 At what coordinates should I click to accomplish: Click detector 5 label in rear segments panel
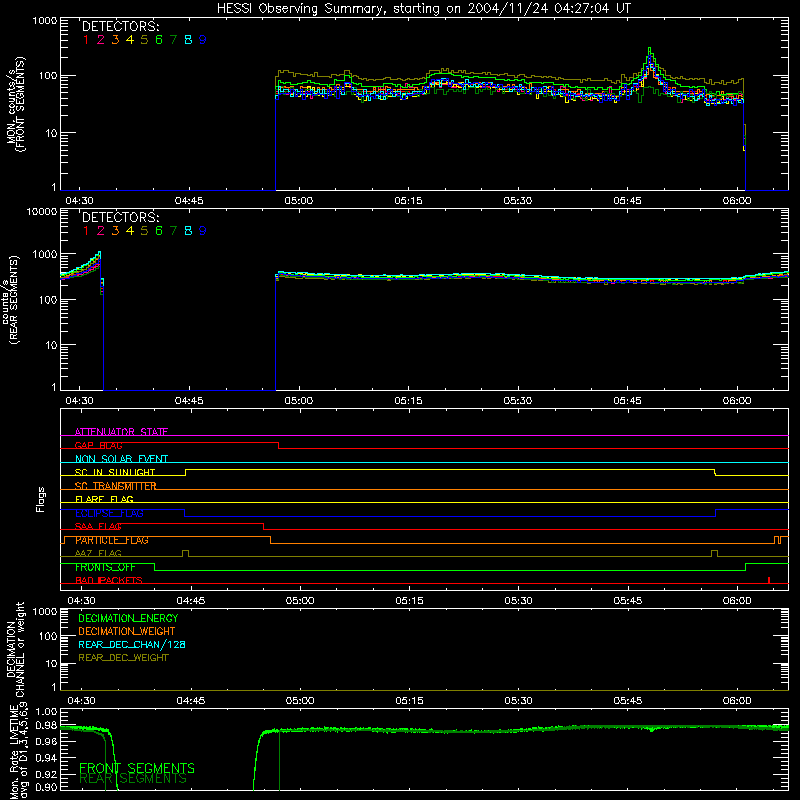coord(144,231)
